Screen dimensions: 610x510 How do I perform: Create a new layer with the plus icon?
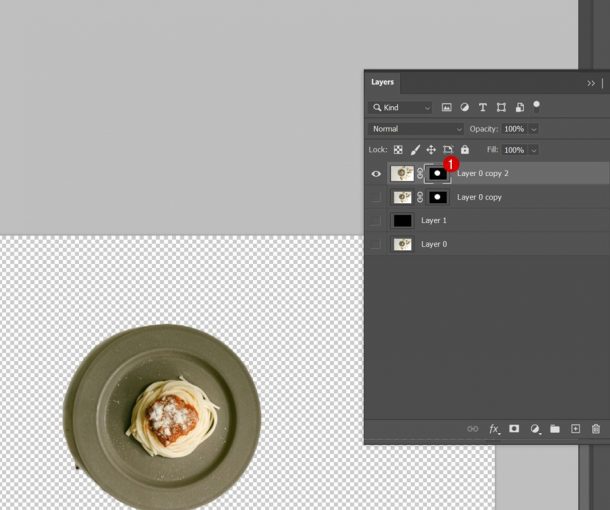(x=575, y=429)
